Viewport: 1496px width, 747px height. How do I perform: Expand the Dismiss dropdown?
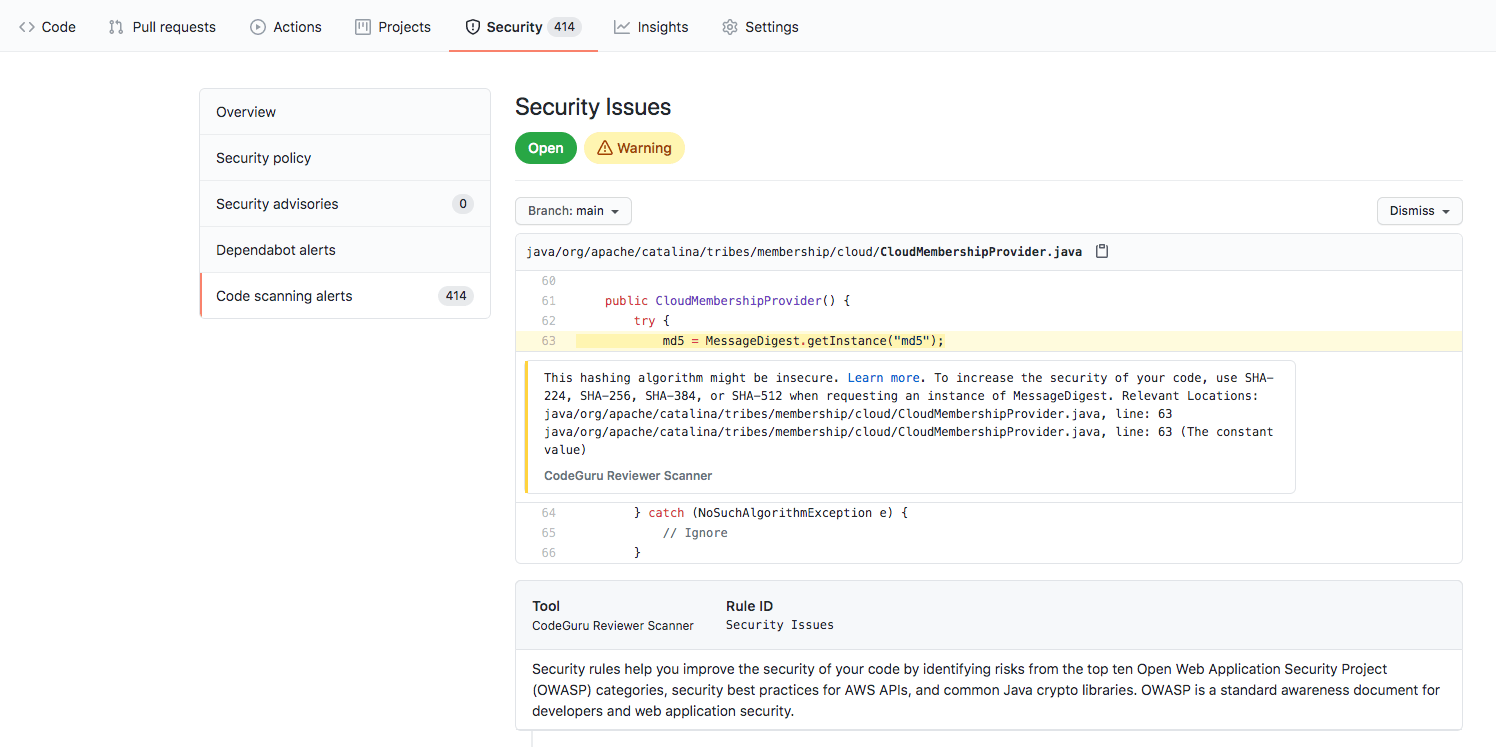(1419, 211)
